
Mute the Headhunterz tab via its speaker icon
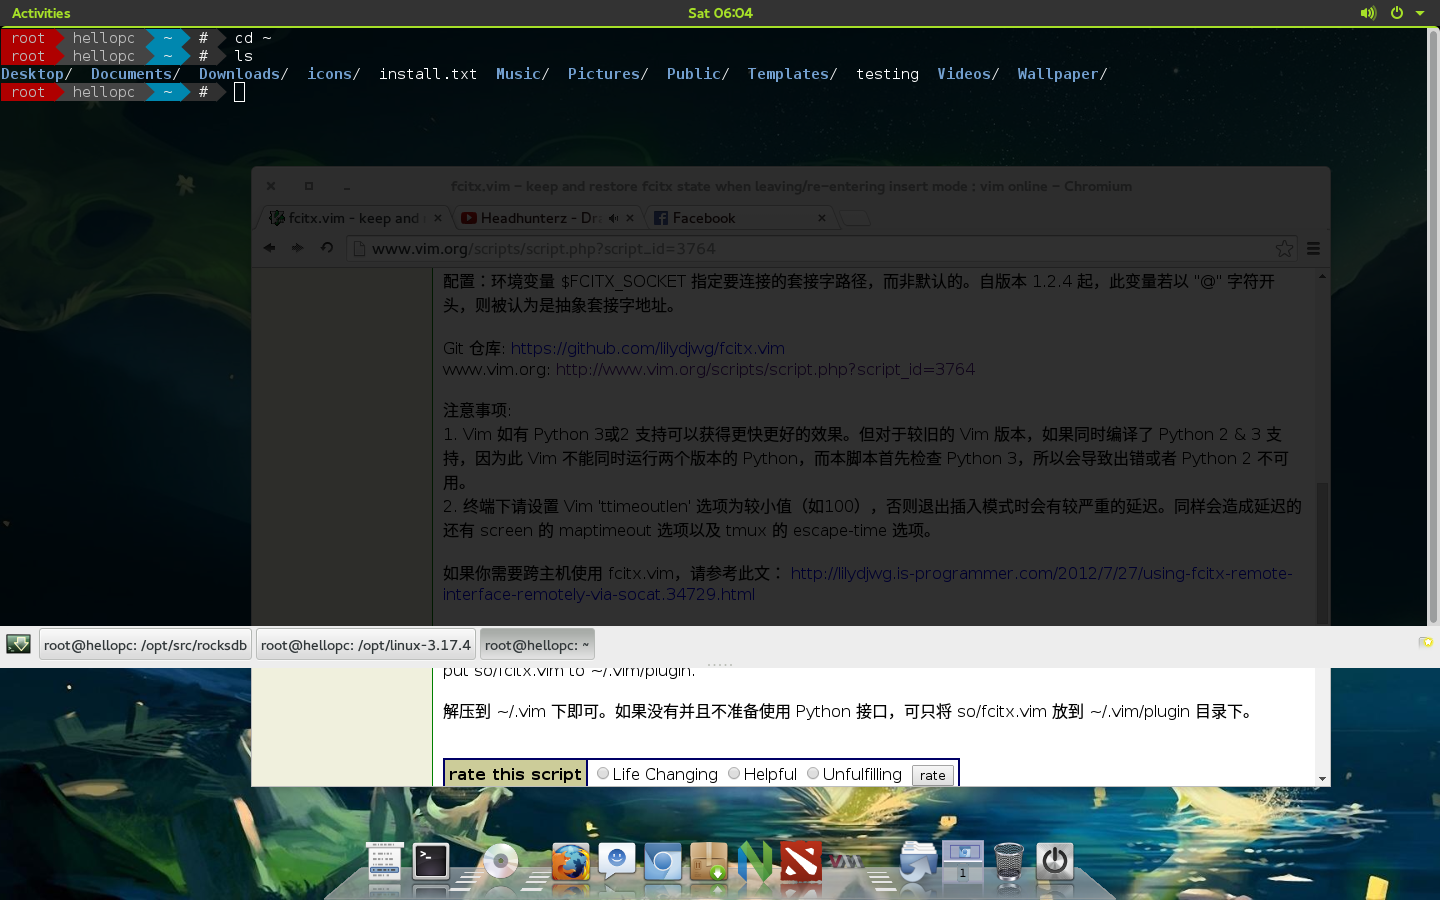coord(613,218)
